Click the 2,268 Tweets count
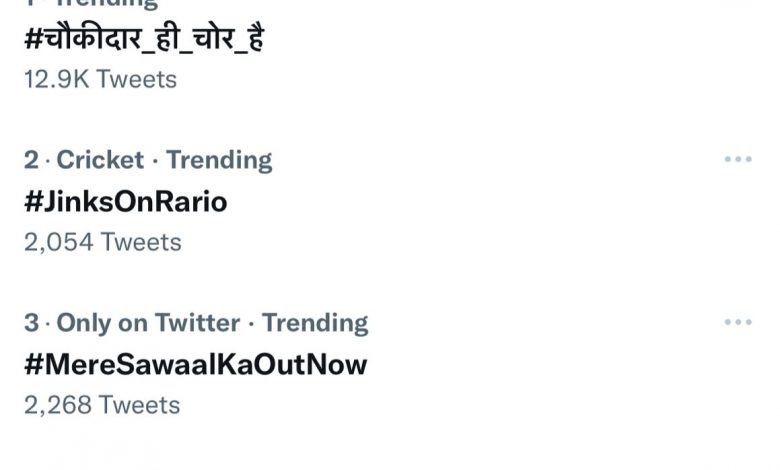This screenshot has width=780, height=470. coord(102,405)
